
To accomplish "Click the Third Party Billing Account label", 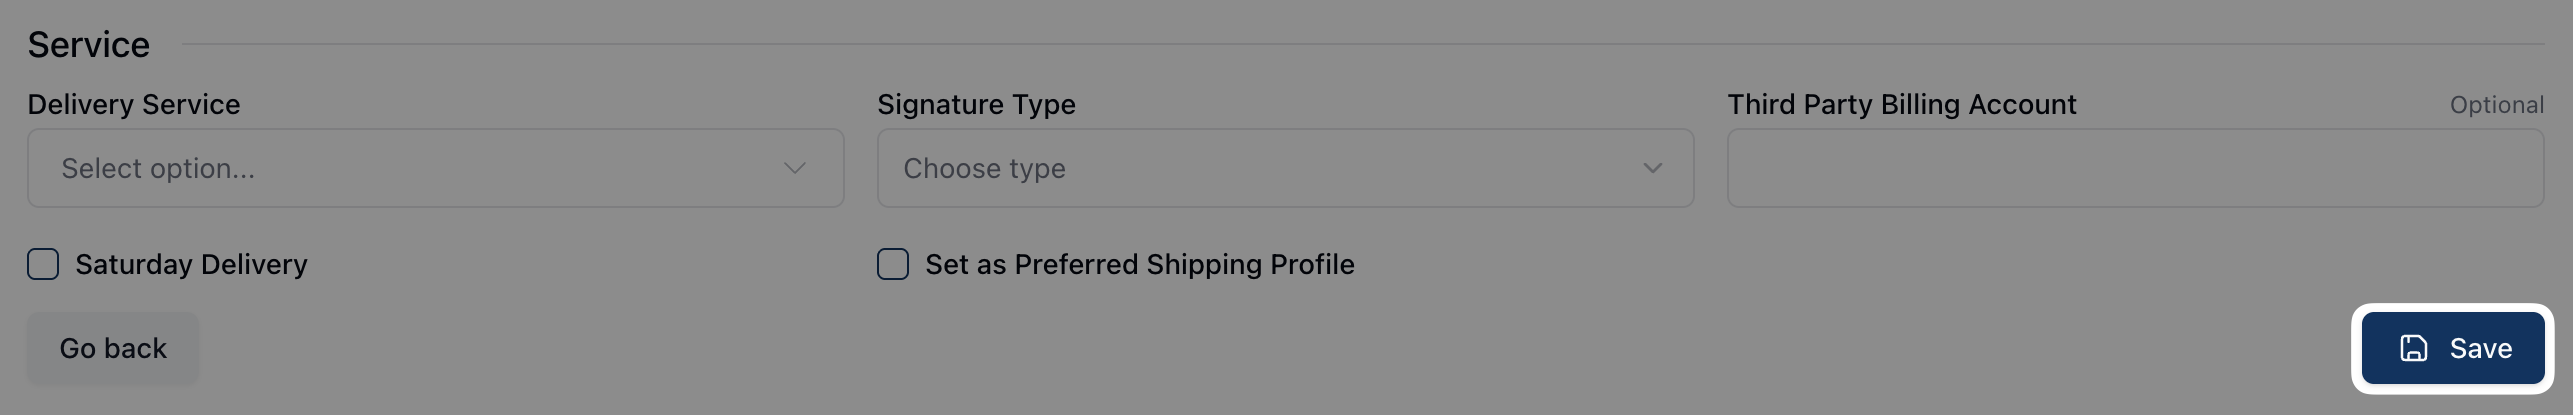I will (1901, 104).
